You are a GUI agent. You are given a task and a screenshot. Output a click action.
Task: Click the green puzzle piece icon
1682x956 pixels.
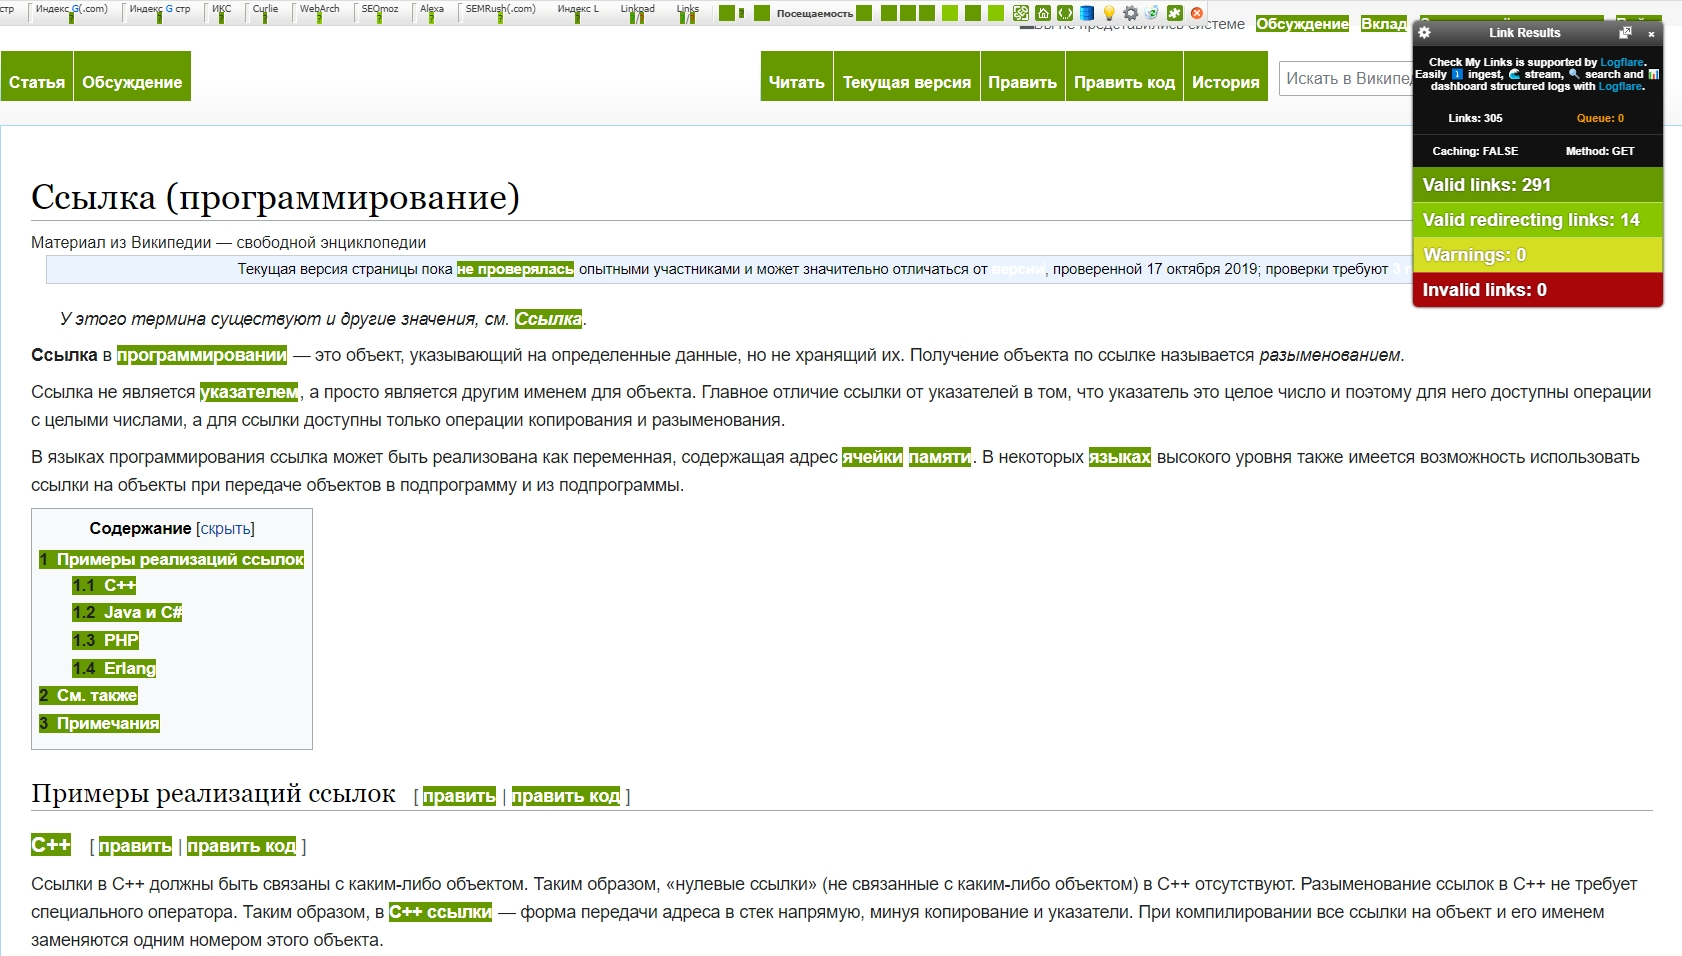pyautogui.click(x=1175, y=13)
